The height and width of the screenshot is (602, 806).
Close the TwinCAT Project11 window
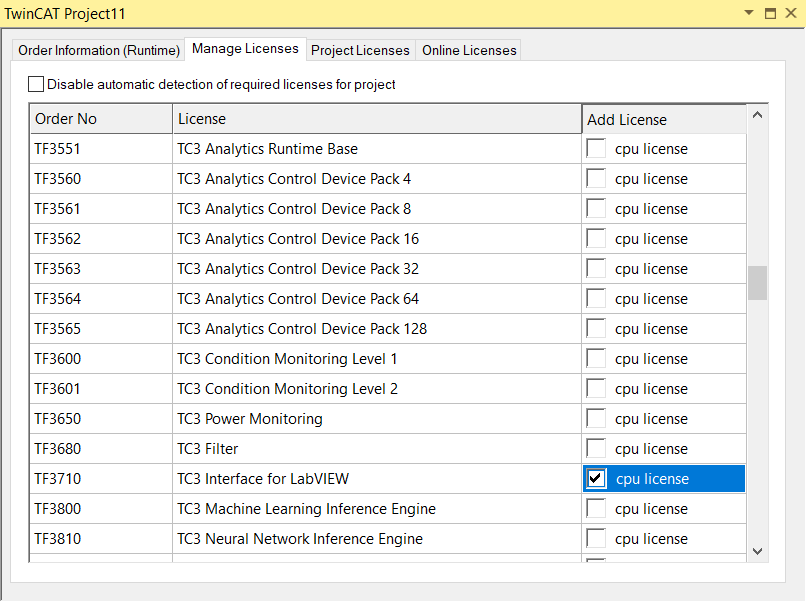pyautogui.click(x=791, y=13)
